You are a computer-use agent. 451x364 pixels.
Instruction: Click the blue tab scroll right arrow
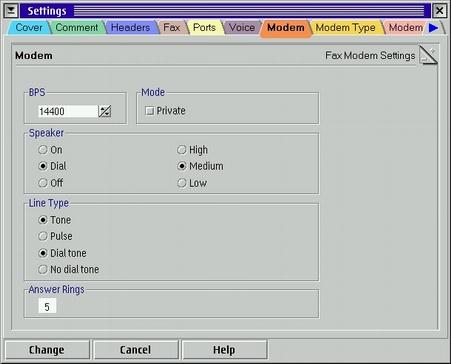(433, 28)
